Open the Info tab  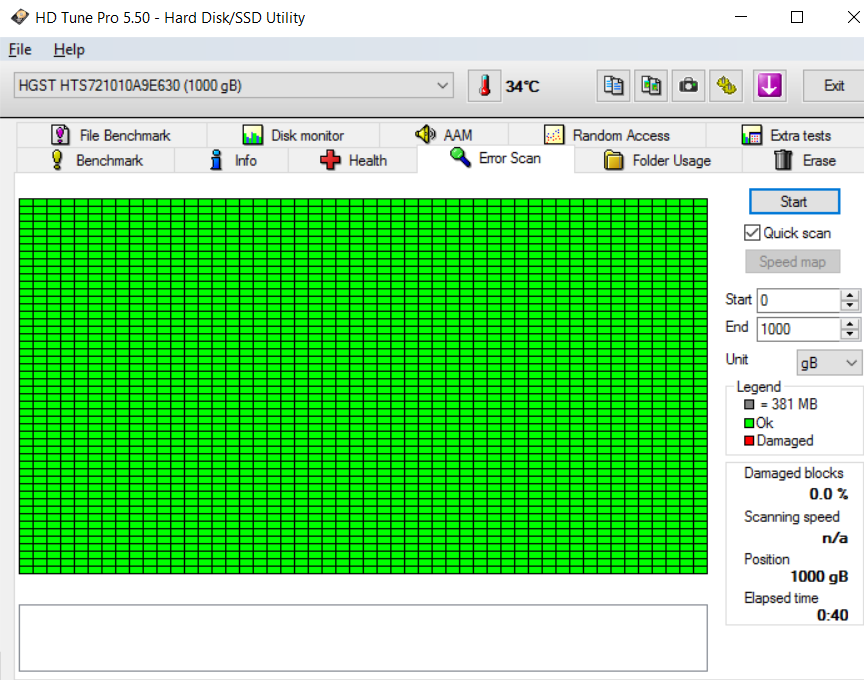tap(232, 160)
